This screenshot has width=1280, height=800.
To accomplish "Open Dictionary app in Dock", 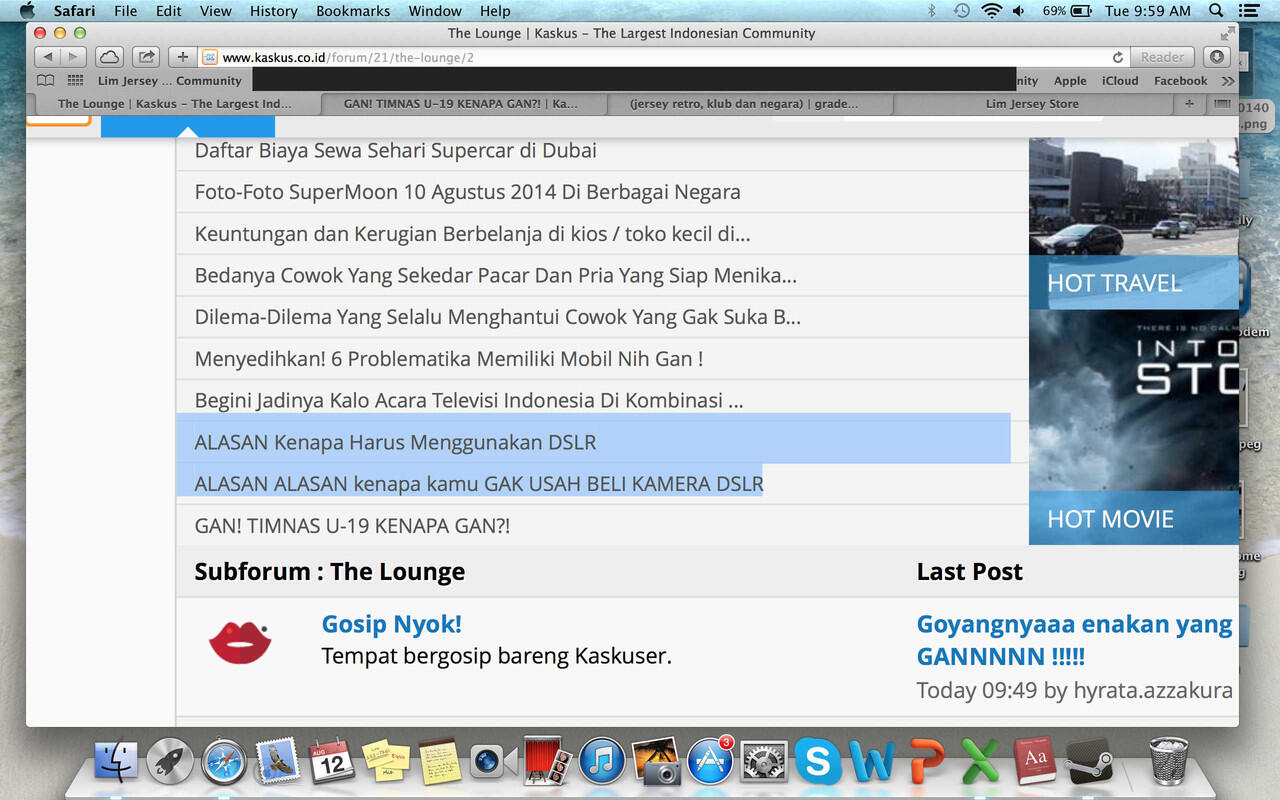I will 1034,763.
